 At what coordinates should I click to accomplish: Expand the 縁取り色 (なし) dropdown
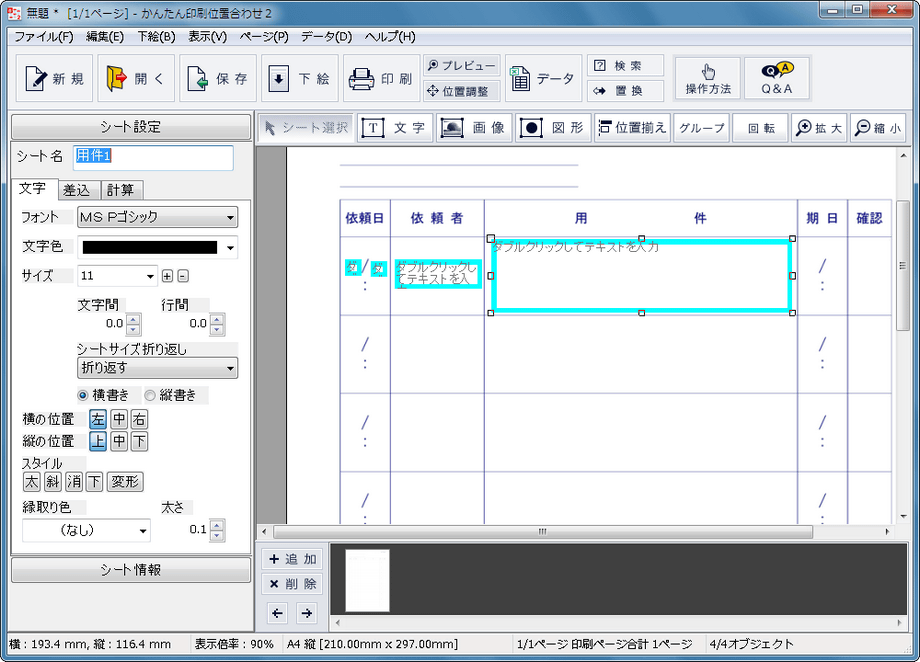86,531
